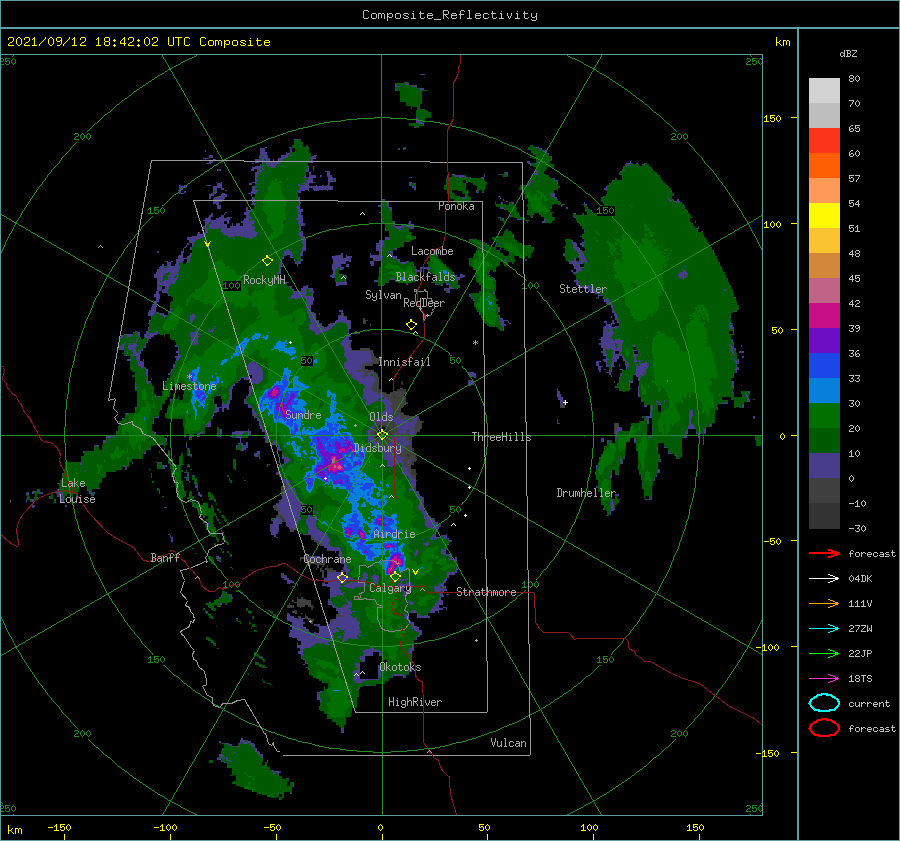The image size is (900, 841).
Task: Click the bright green 20-30 dBZ swatch
Action: [x=824, y=416]
